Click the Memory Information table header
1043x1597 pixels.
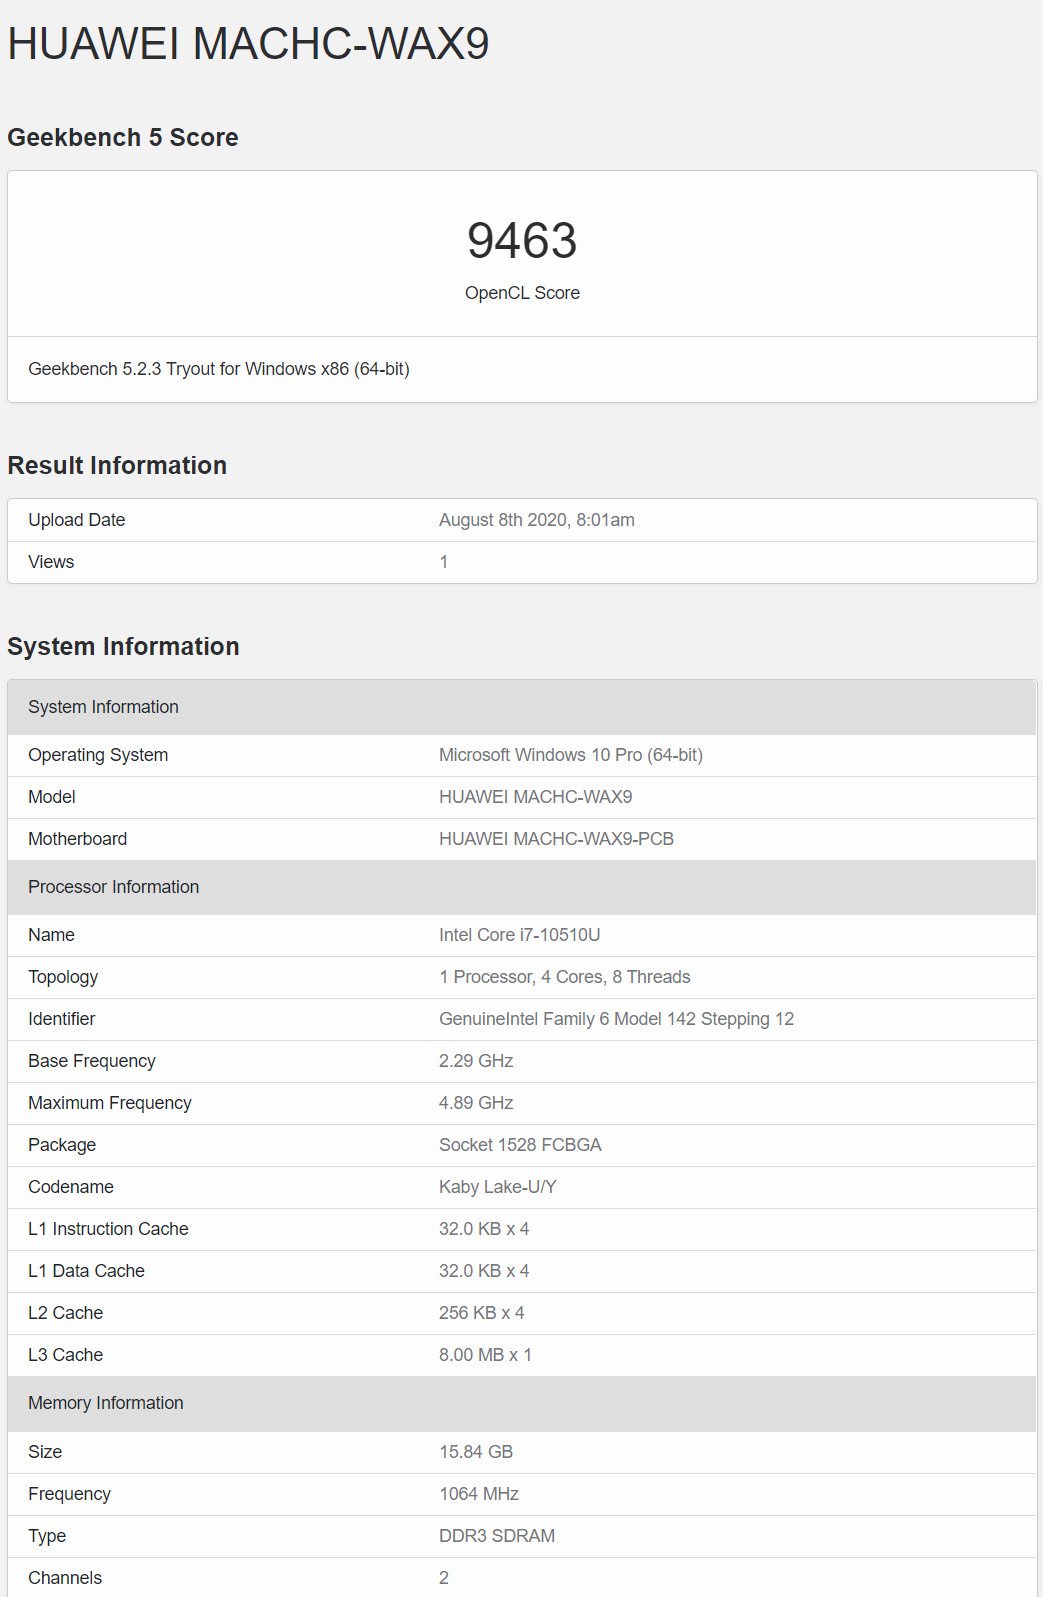pyautogui.click(x=522, y=1403)
